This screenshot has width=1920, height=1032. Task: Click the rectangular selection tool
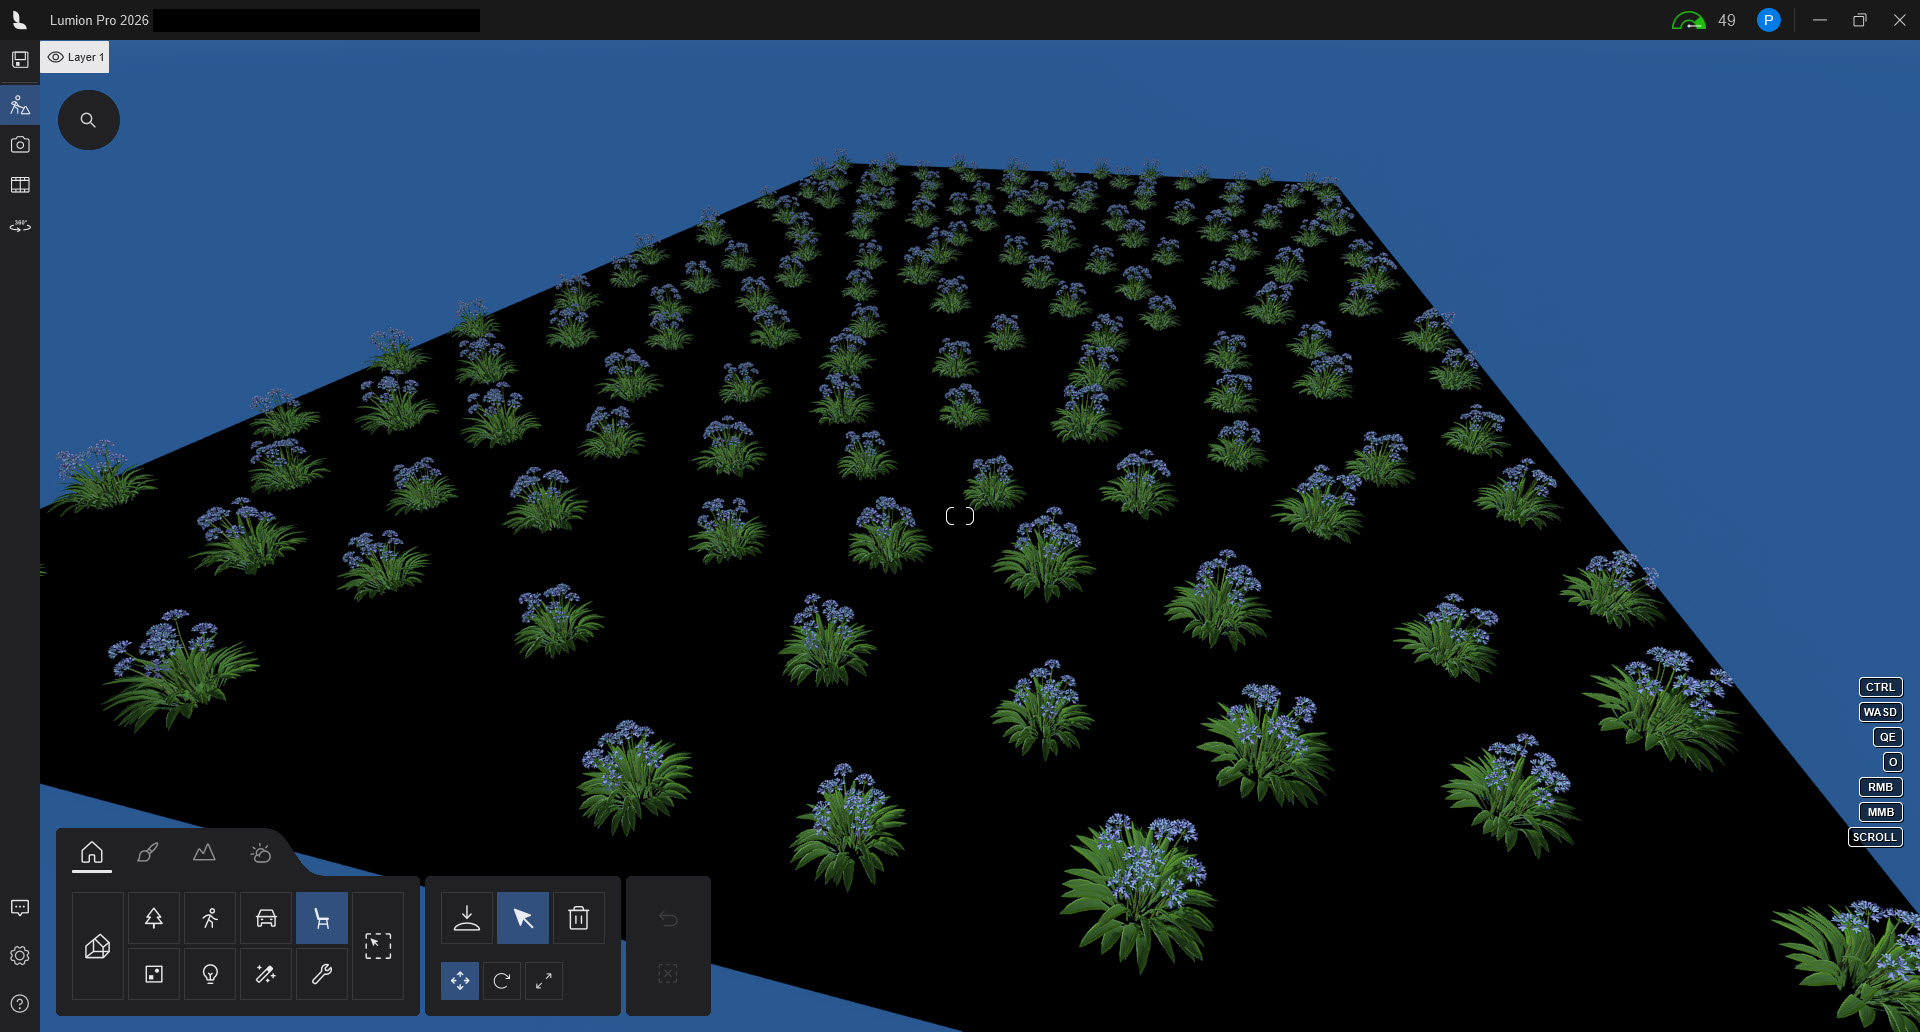pos(378,946)
